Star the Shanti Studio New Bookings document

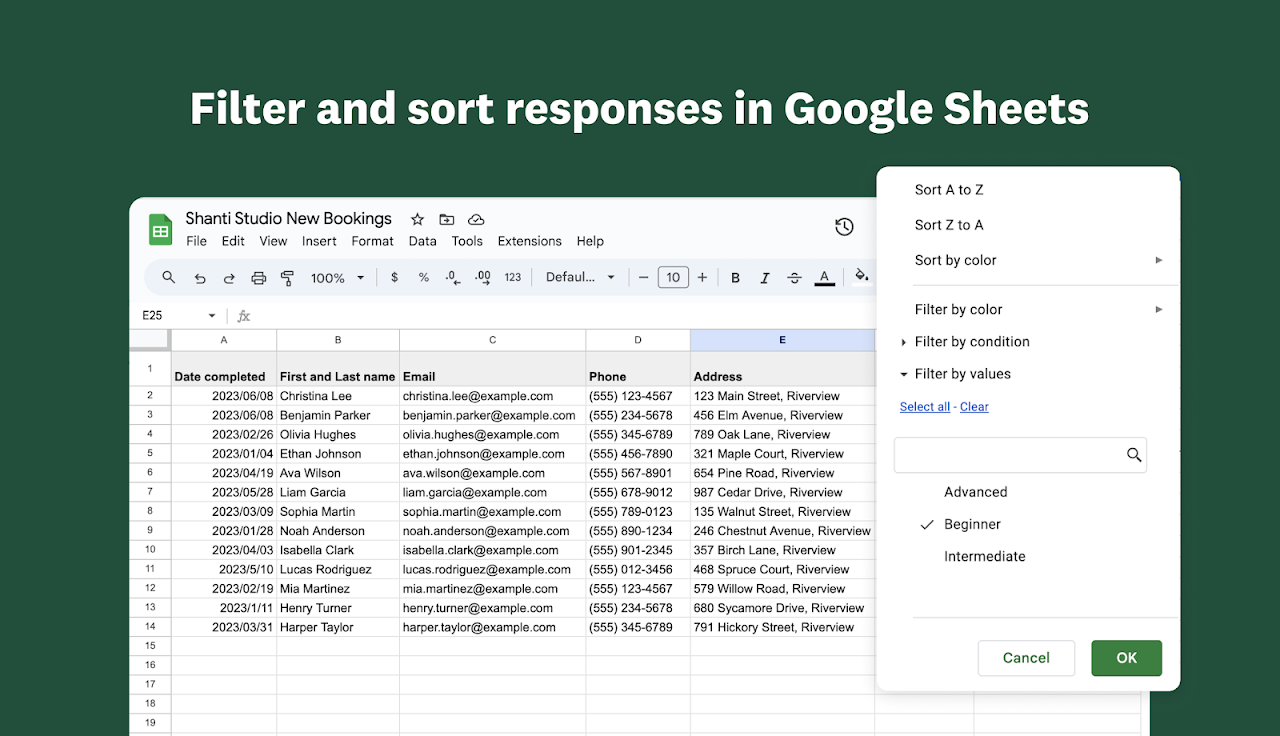coord(417,219)
